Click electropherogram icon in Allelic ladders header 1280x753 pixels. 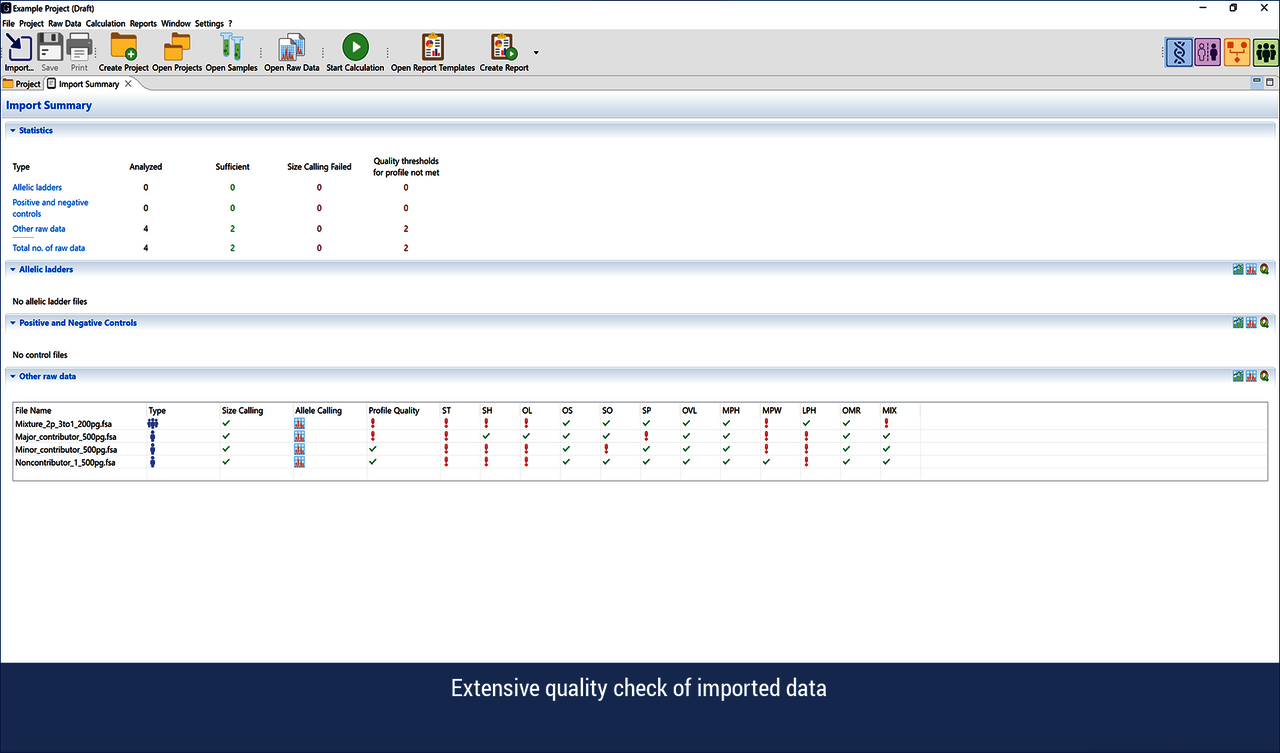click(x=1251, y=269)
